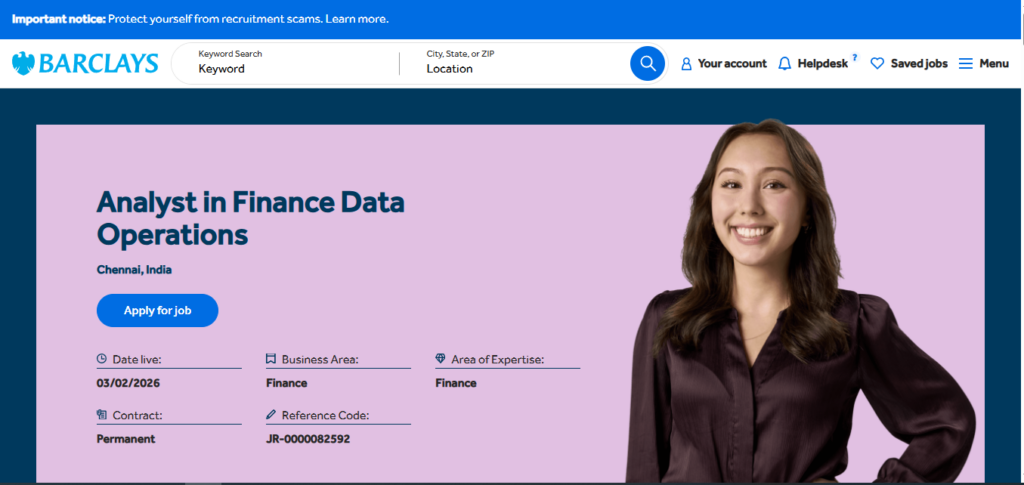Click the bookmark icon beside Business Area
Screen dimensions: 1024x485
point(271,359)
